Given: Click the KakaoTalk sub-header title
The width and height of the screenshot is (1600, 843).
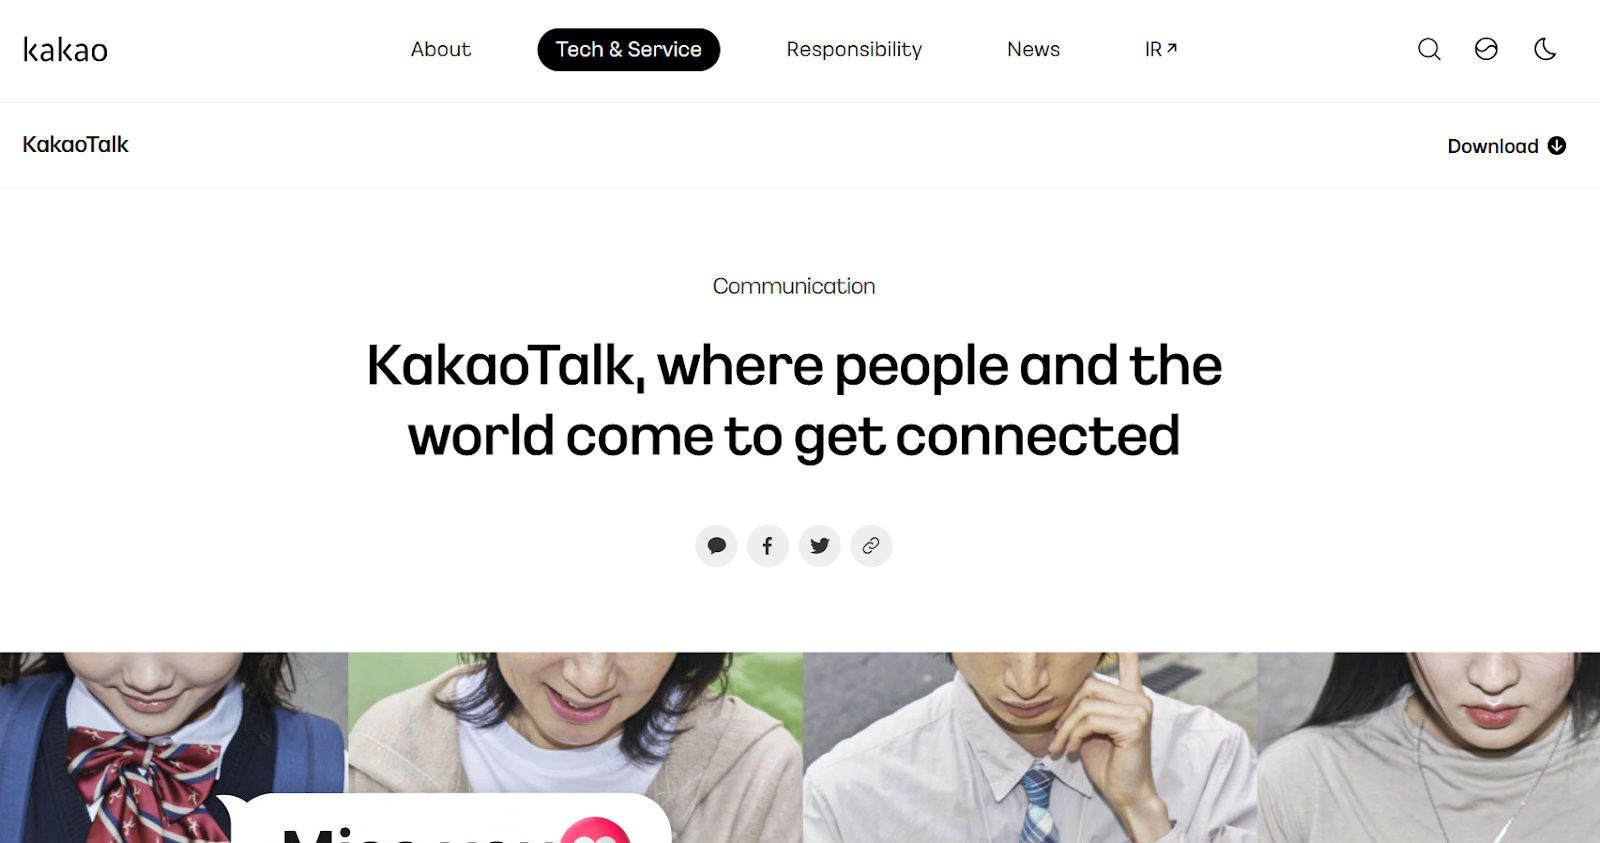Looking at the screenshot, I should [76, 145].
